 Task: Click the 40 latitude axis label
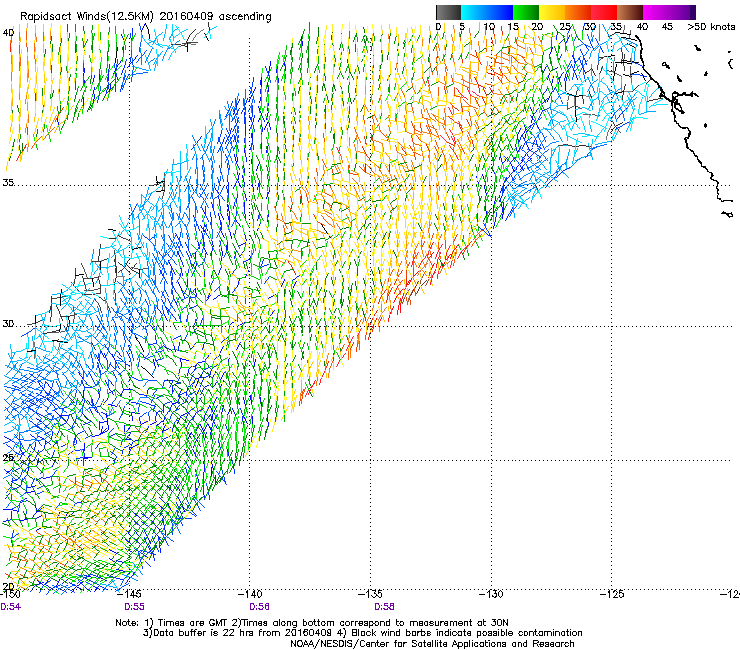[8, 33]
